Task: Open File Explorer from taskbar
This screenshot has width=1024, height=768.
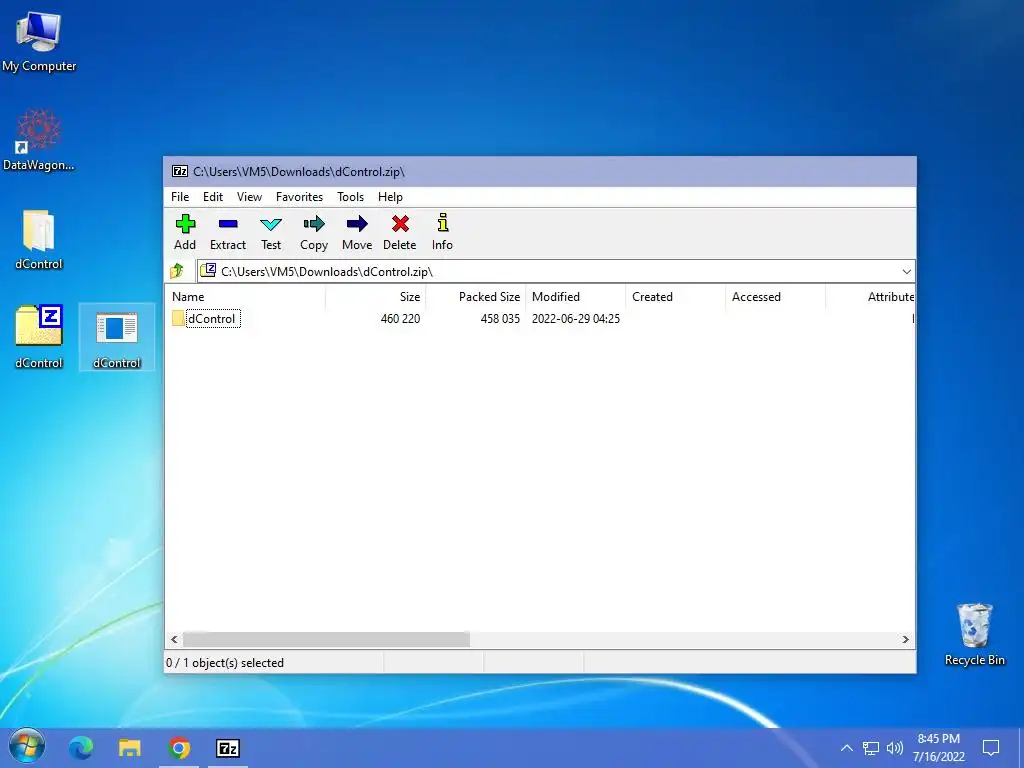Action: (x=129, y=748)
